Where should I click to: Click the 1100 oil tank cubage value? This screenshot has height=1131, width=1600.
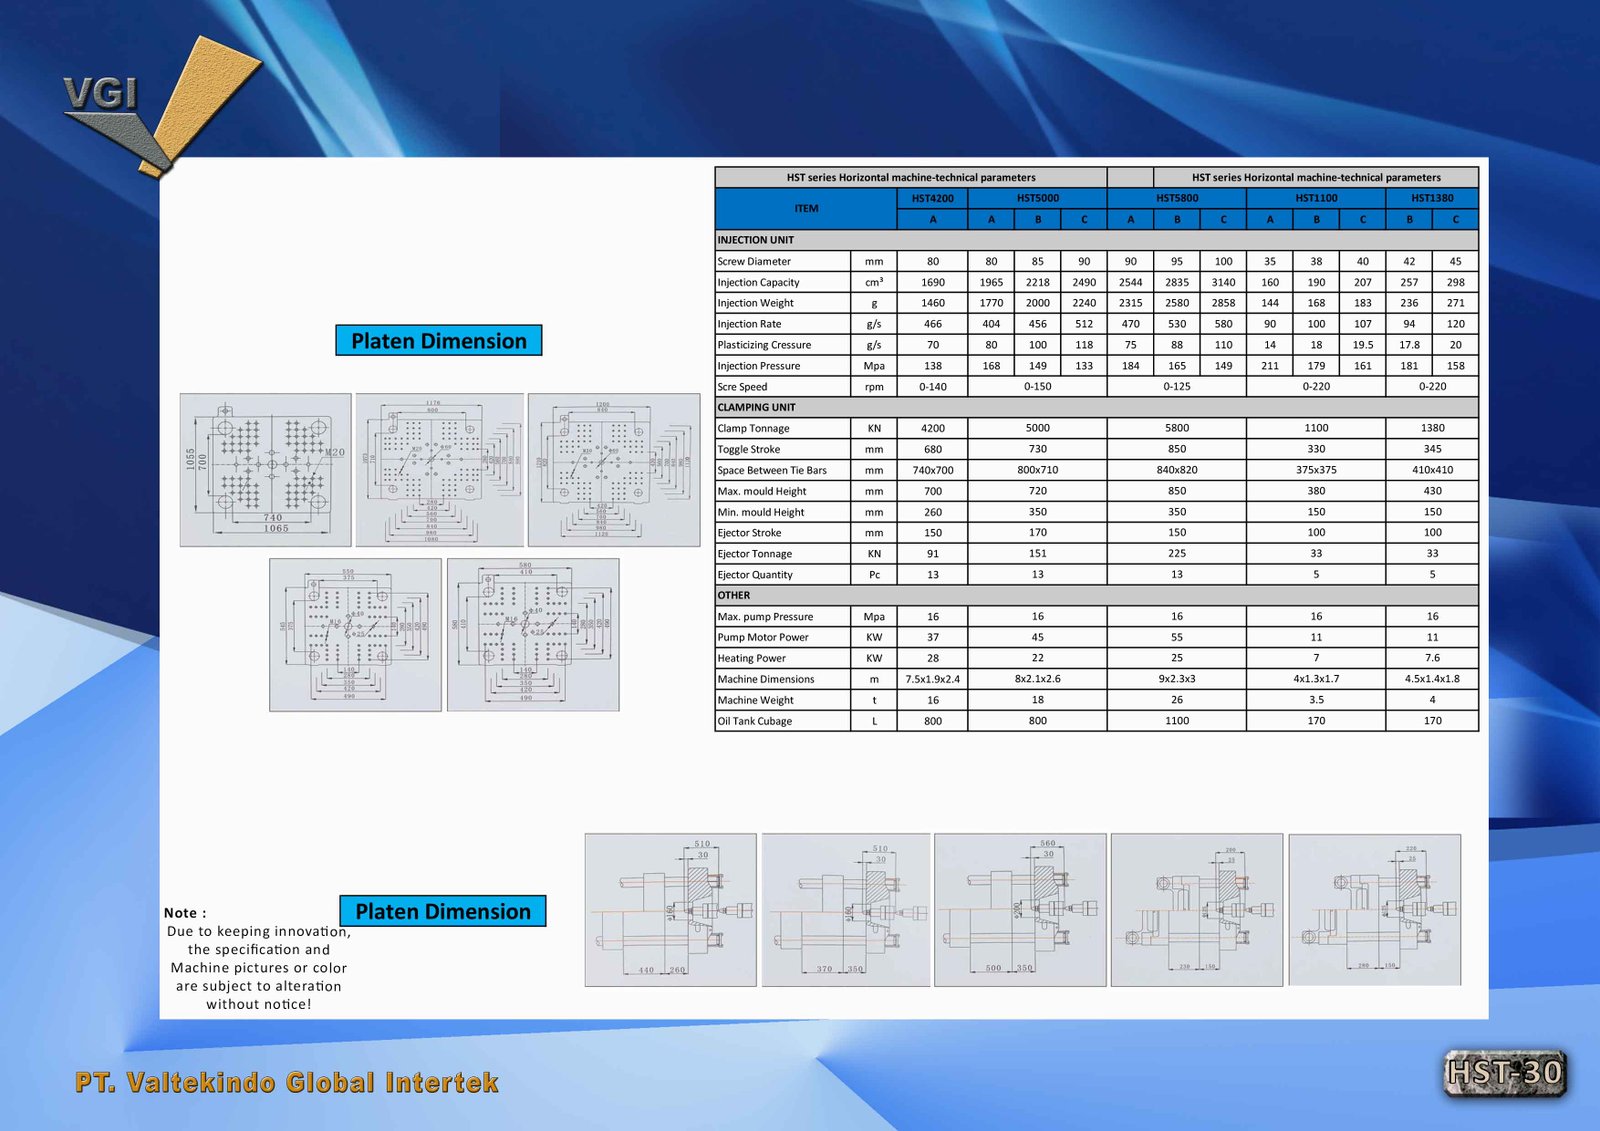point(1177,721)
